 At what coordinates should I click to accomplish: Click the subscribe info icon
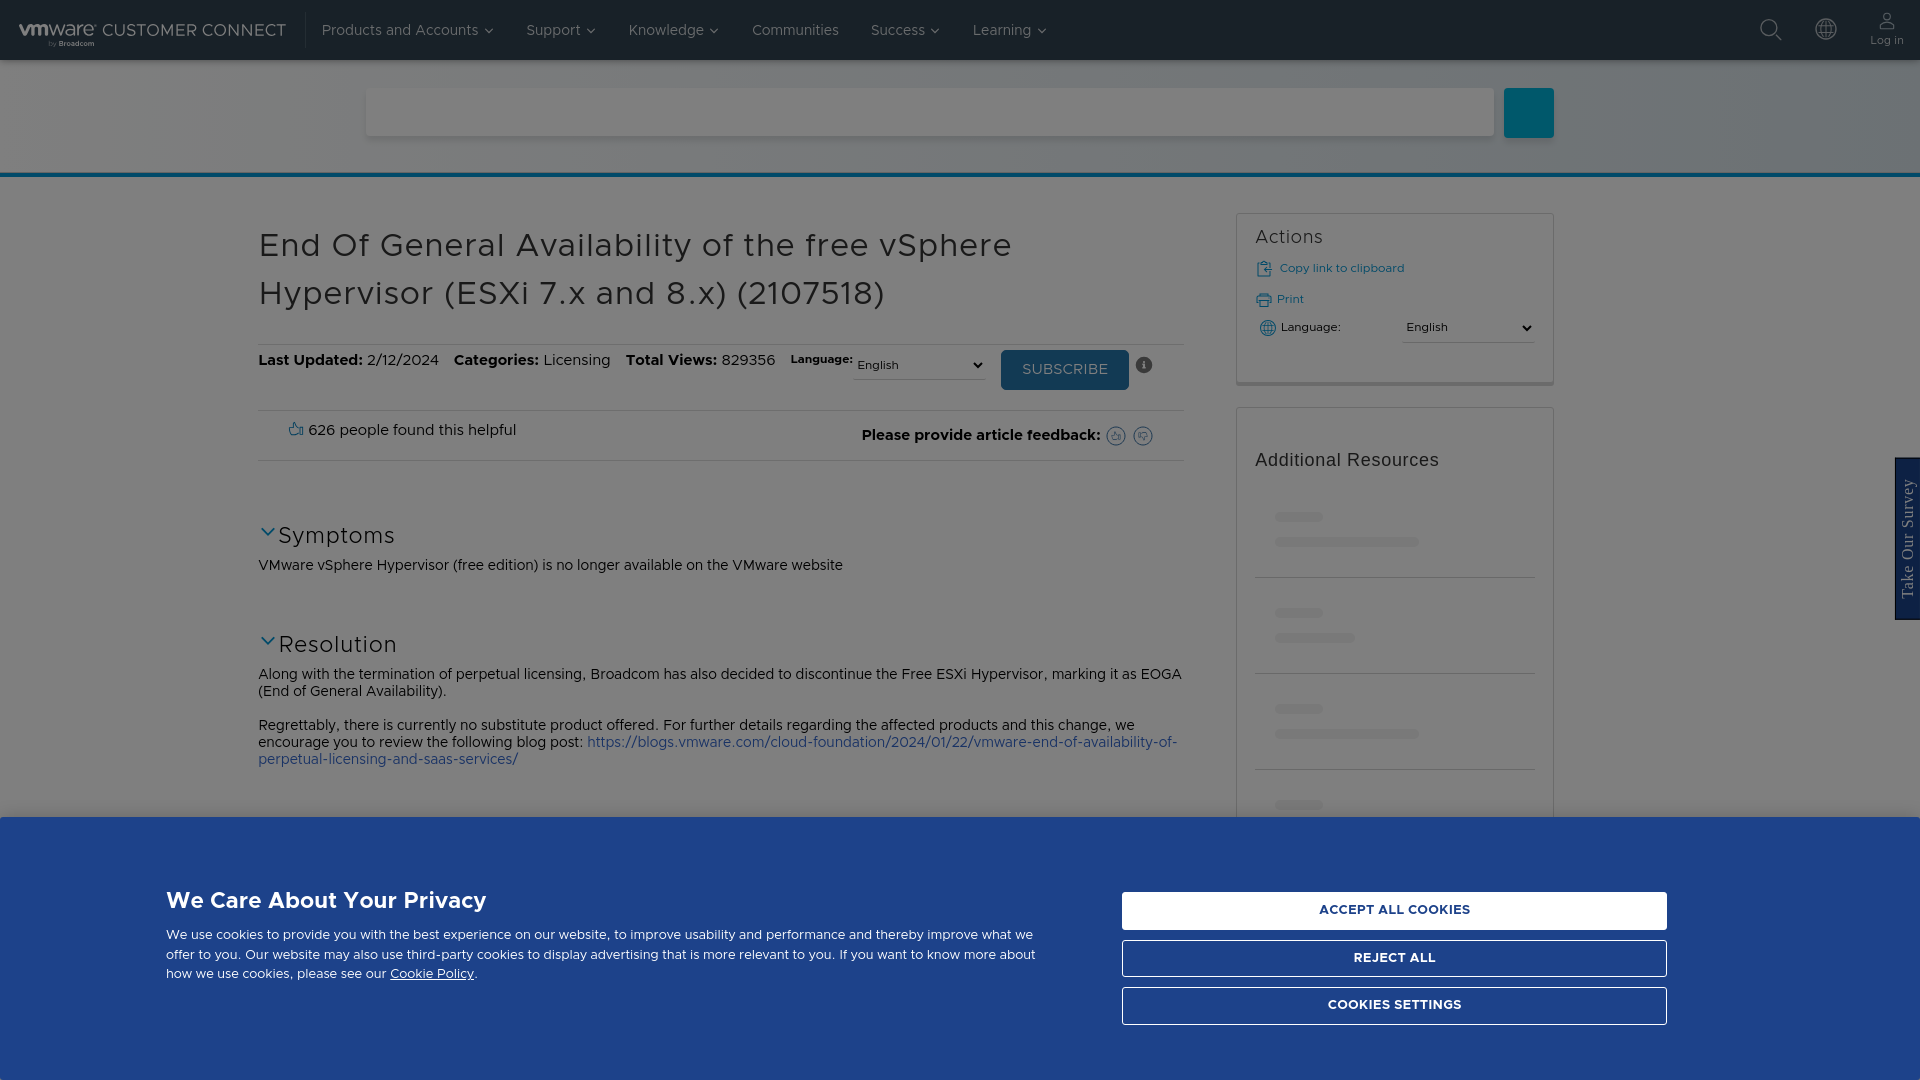point(1144,365)
